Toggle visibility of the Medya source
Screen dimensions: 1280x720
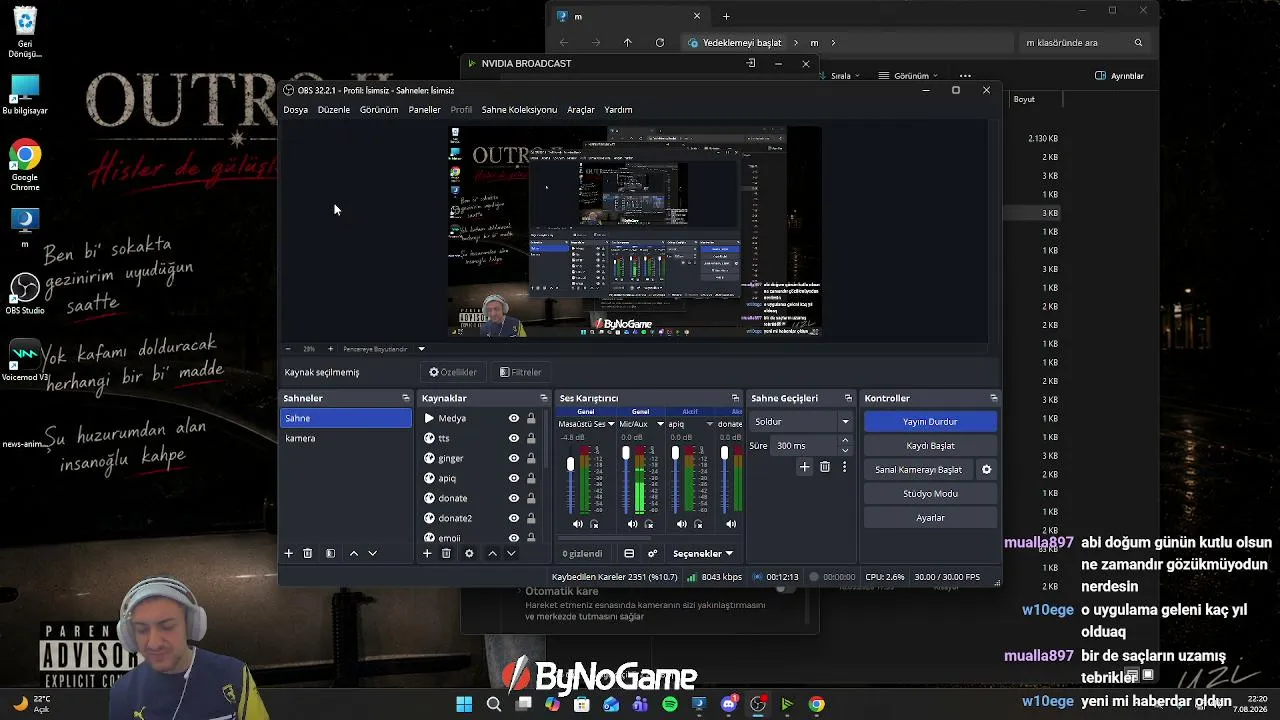click(514, 418)
